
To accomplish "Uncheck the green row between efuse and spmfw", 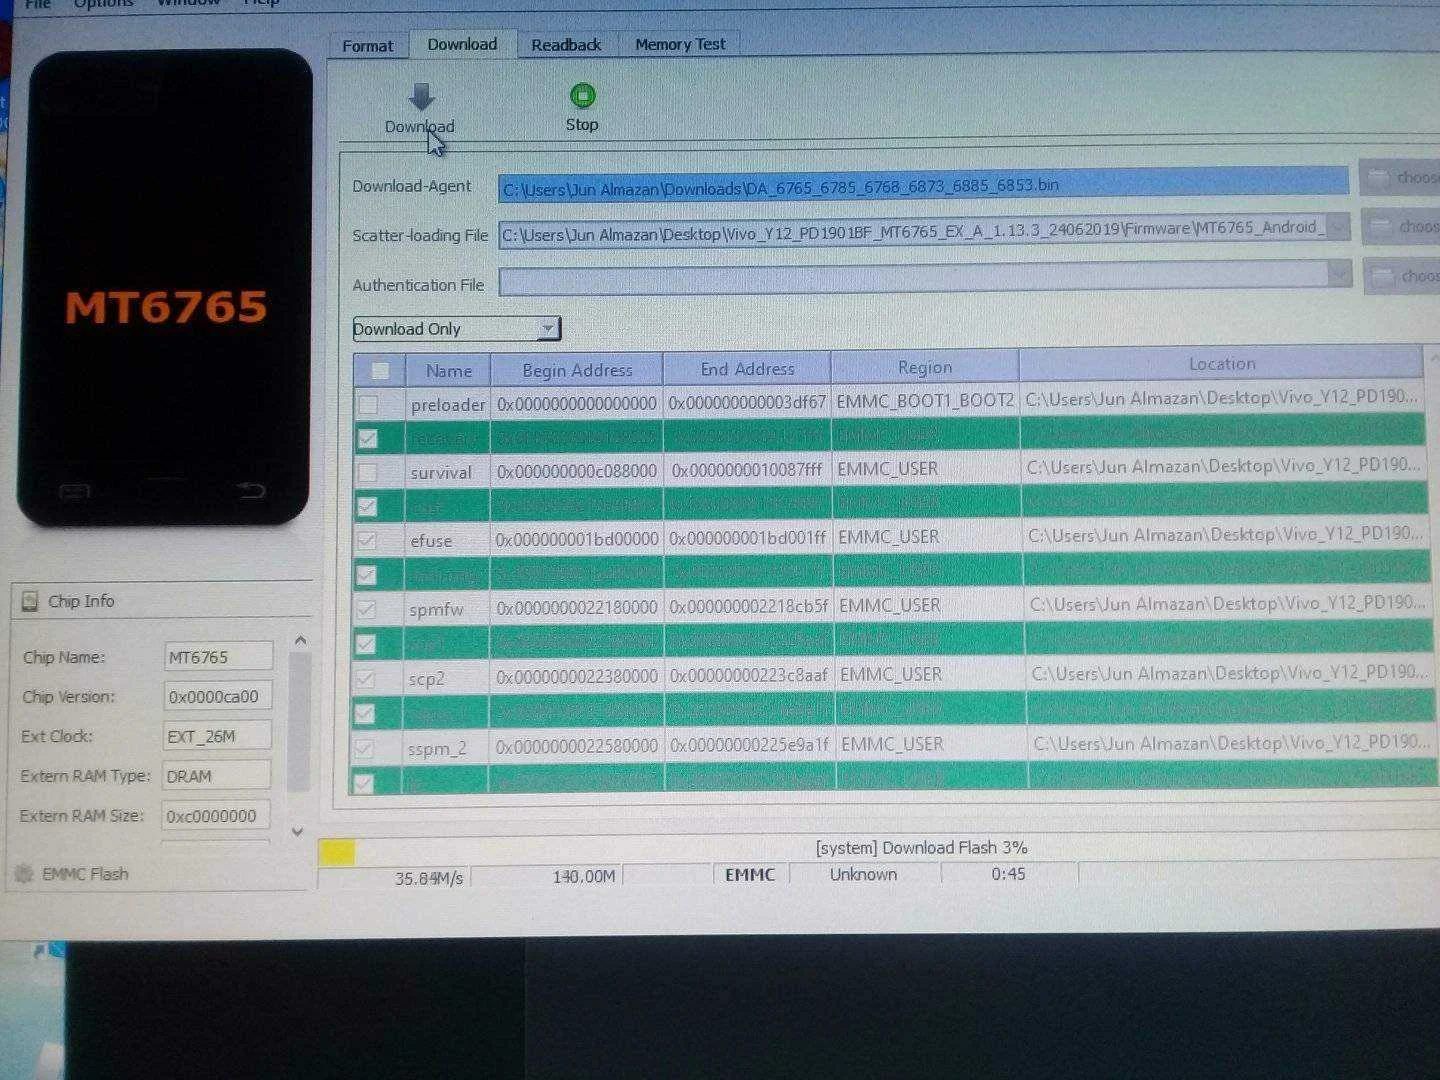I will point(366,575).
